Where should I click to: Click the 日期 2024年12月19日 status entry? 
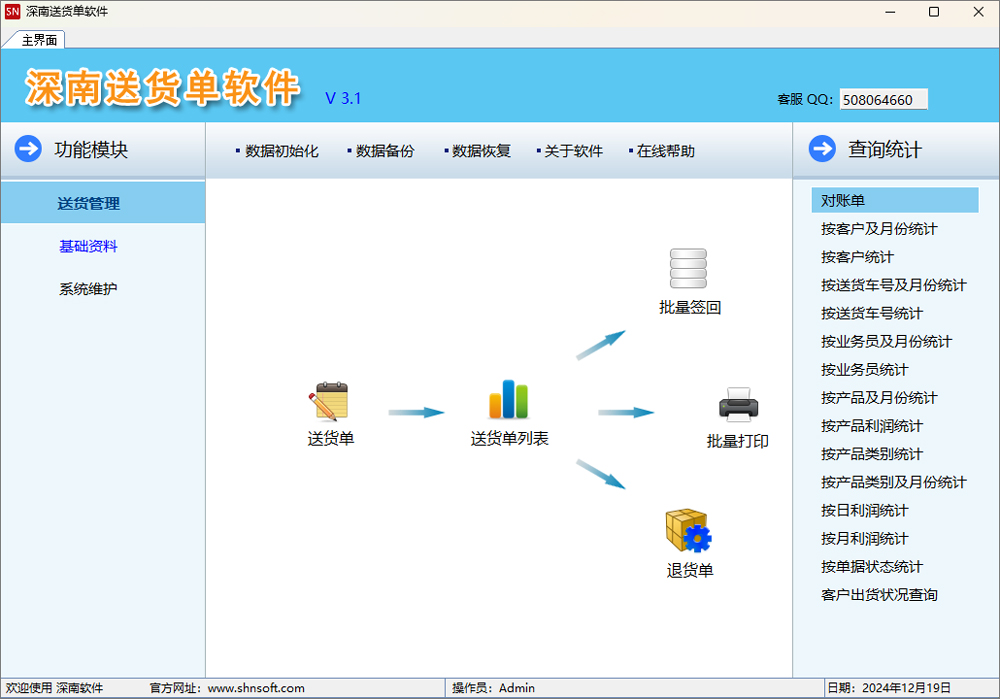point(888,688)
